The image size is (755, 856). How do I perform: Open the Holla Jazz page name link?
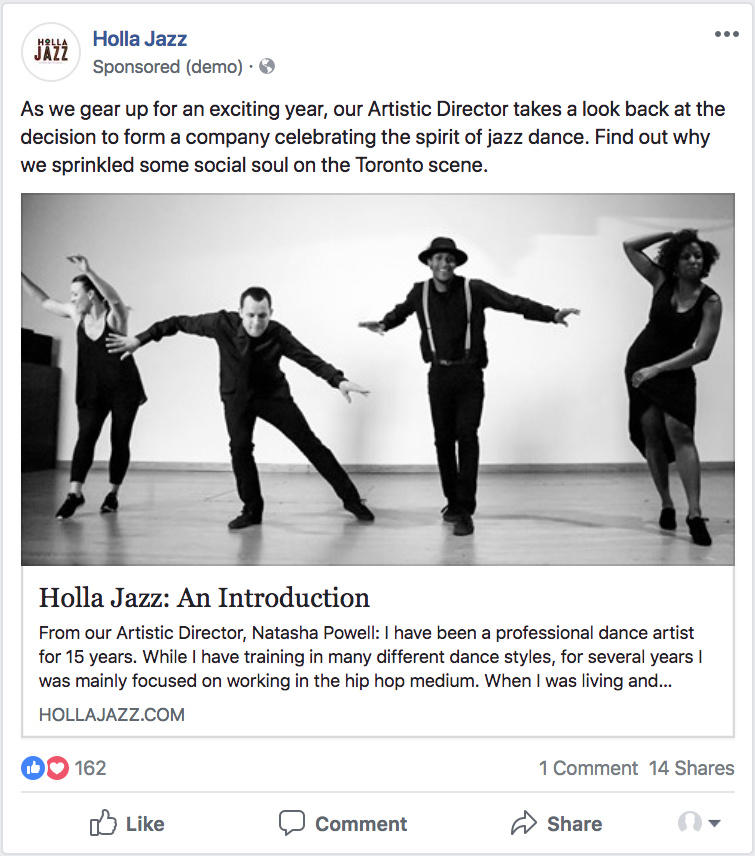click(x=140, y=39)
